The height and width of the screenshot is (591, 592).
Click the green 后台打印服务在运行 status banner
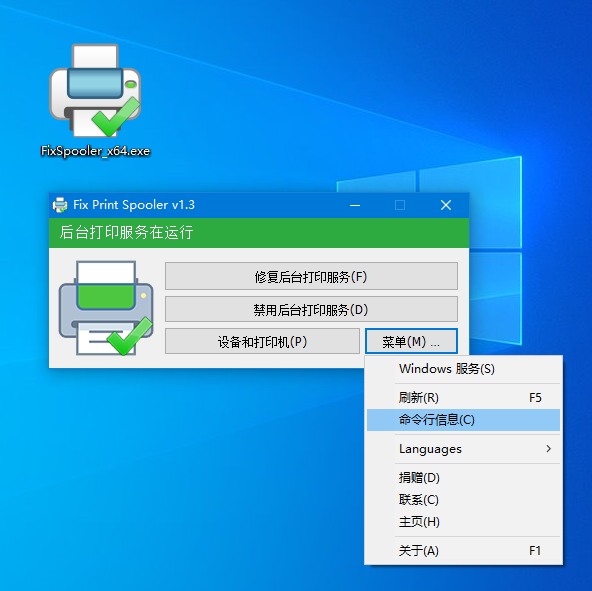[x=259, y=233]
